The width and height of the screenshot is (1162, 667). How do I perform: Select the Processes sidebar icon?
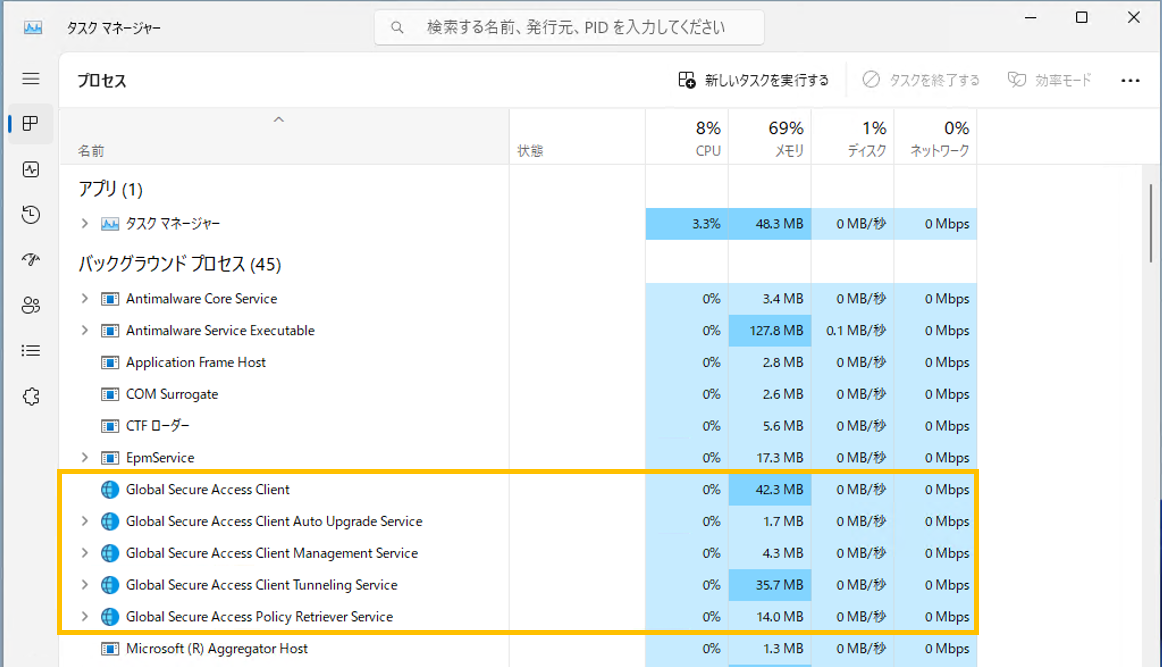pos(31,124)
